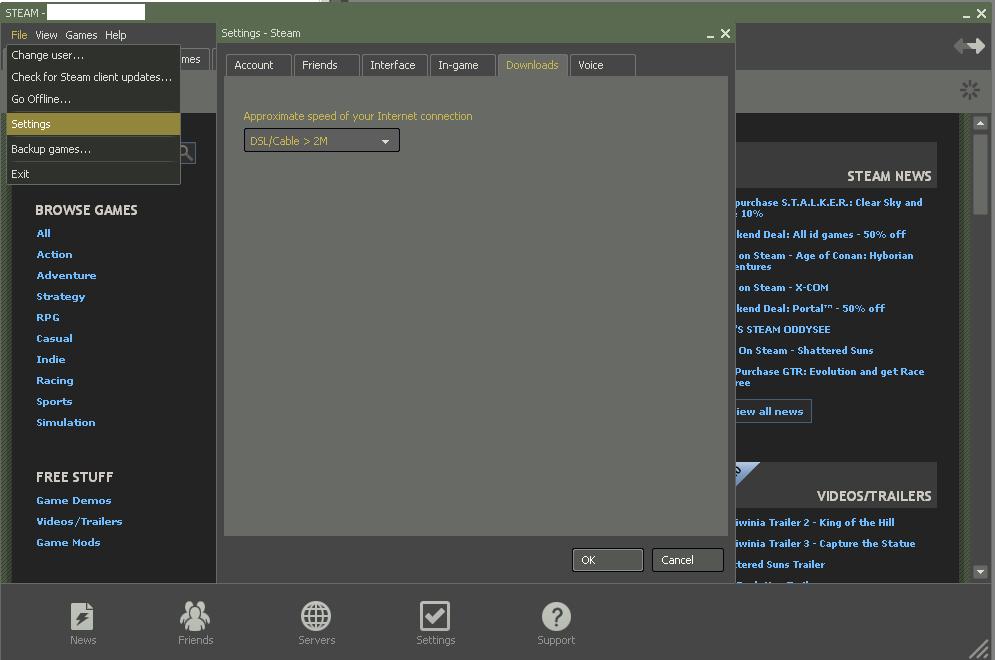Browse All games link
Viewport: 995px width, 660px height.
tap(44, 233)
